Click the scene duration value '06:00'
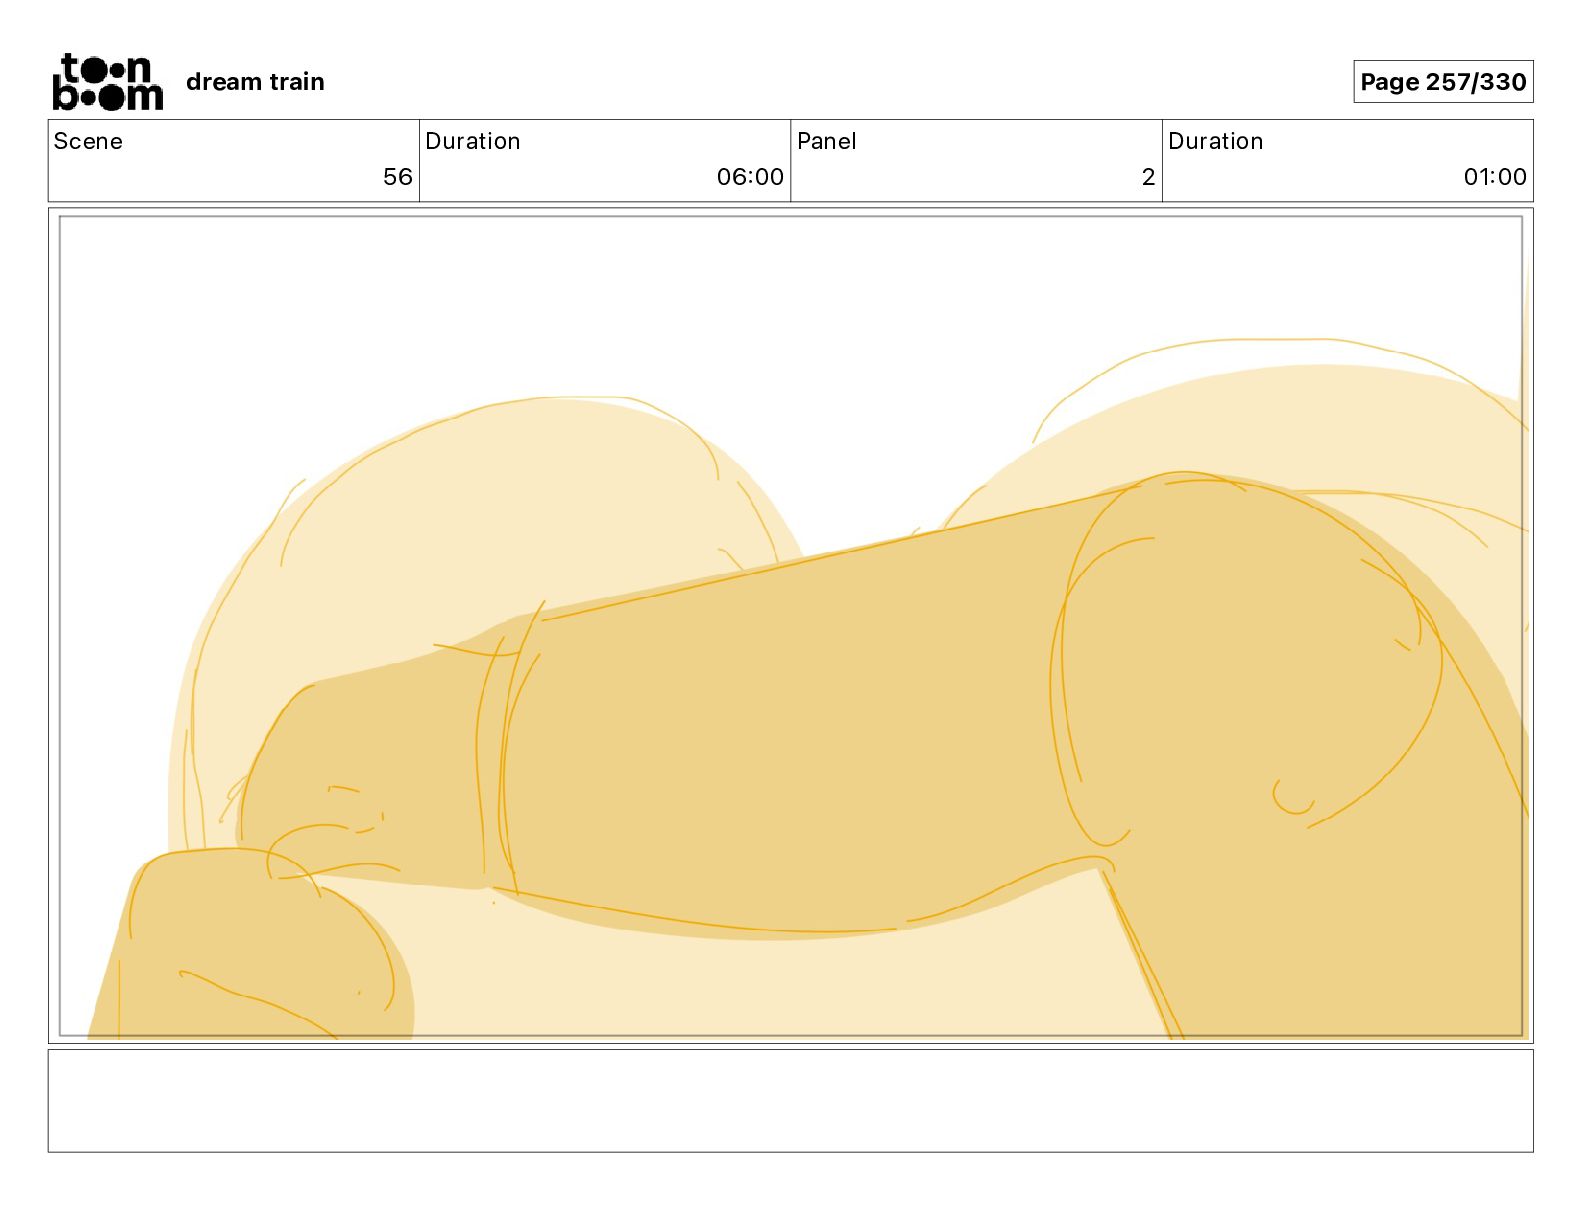 point(750,177)
